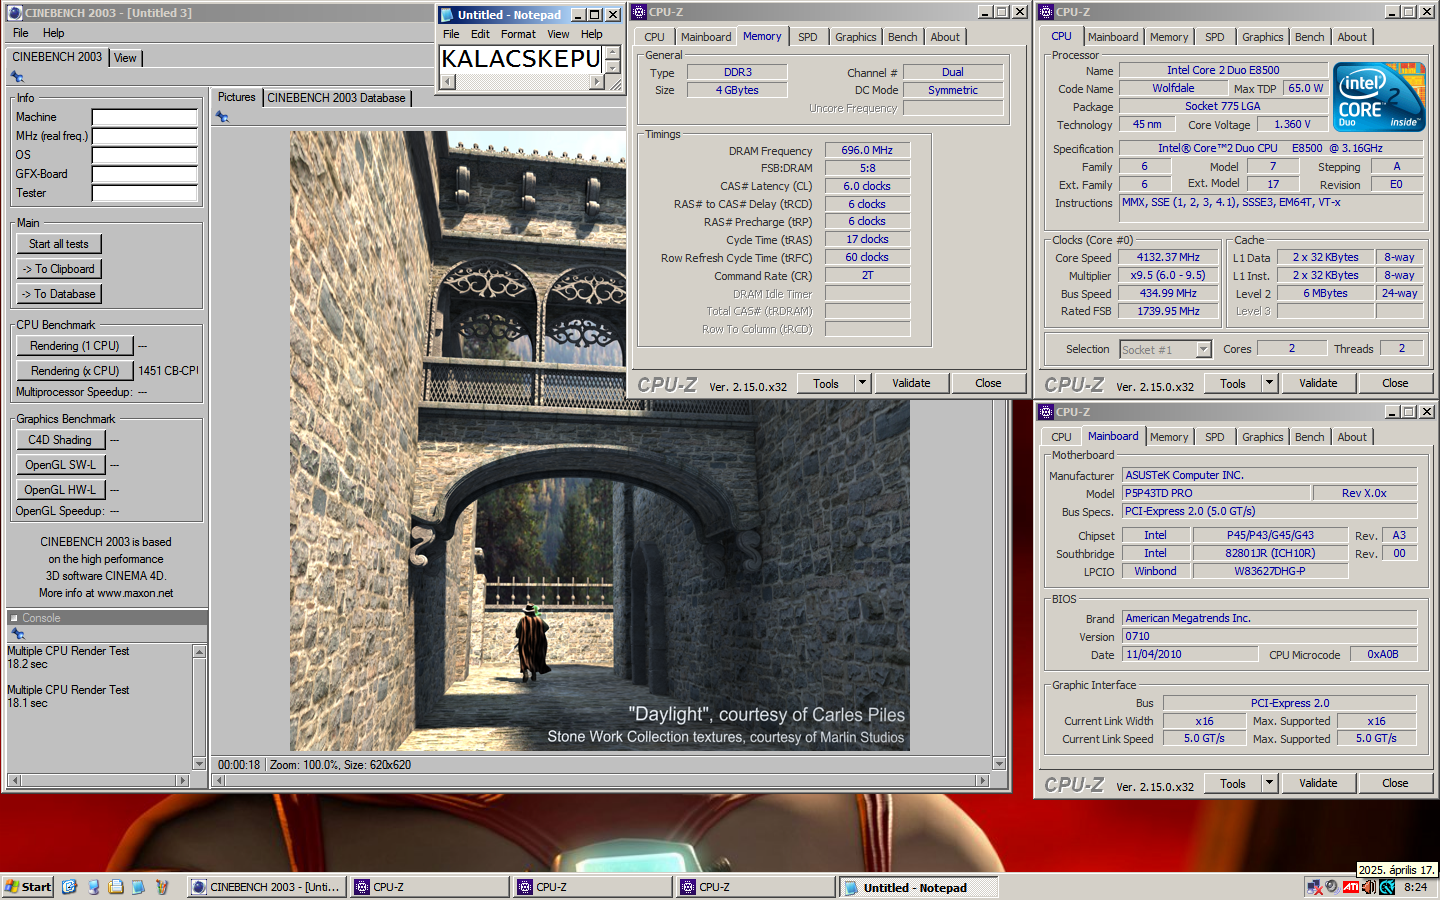Click the orange volume tray icon

coord(1369,887)
